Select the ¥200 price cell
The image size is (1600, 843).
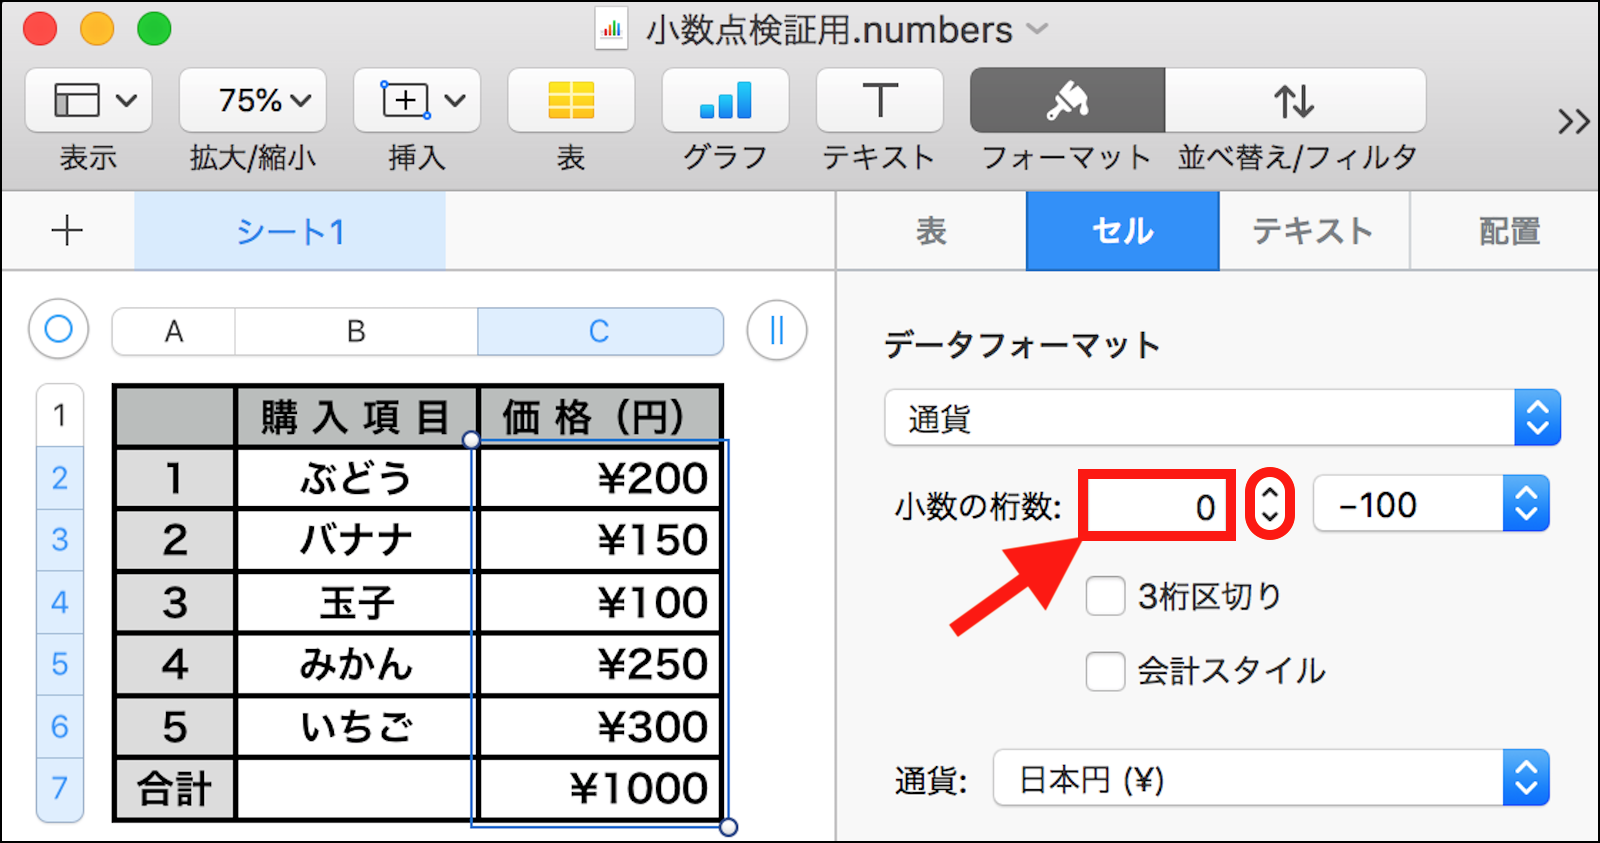click(x=599, y=478)
